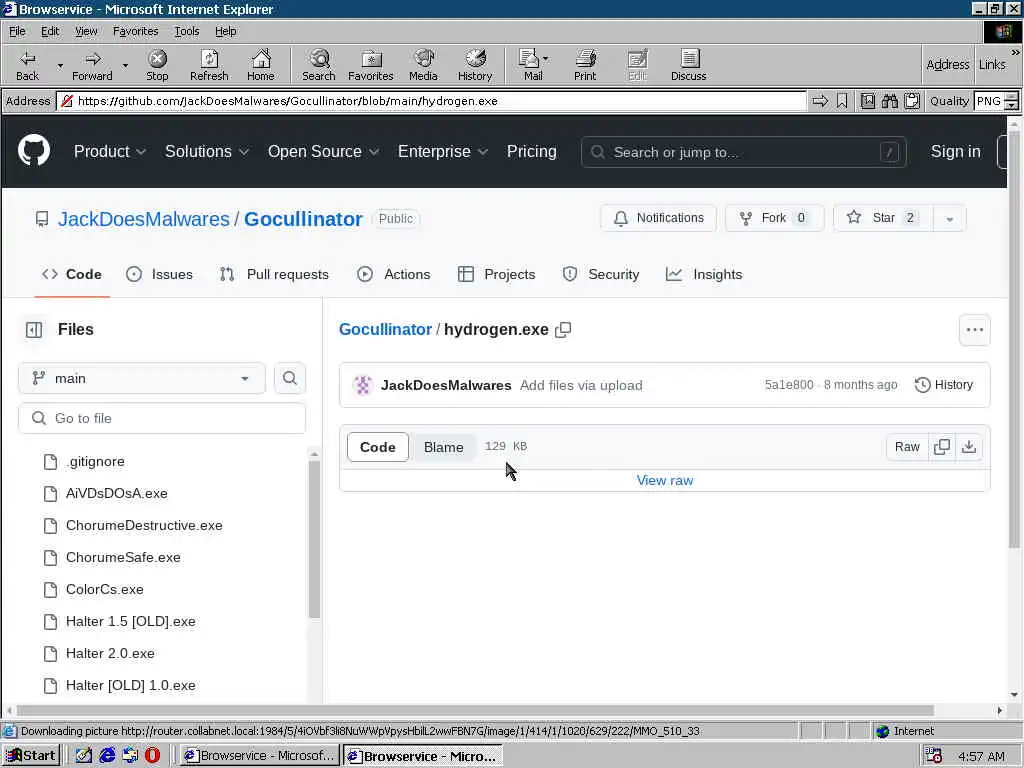Viewport: 1024px width, 768px height.
Task: Click the Forward toolbar button
Action: tap(92, 65)
